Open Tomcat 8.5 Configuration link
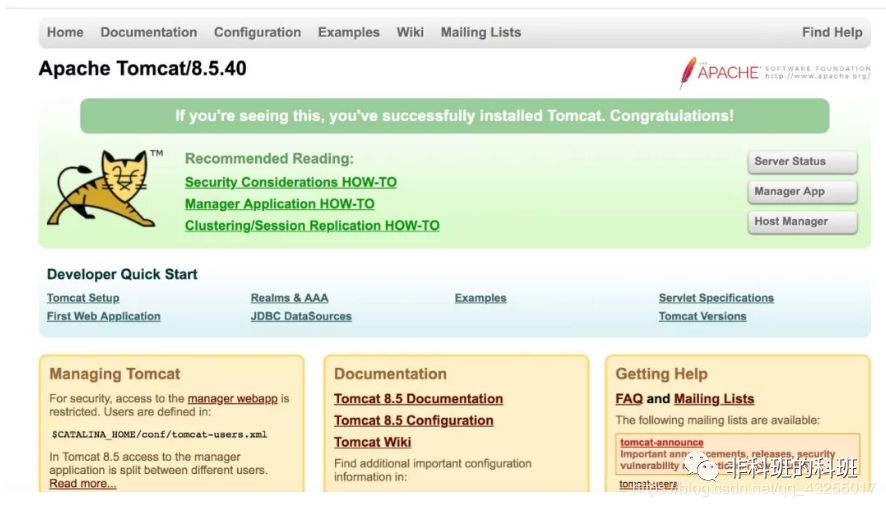Viewport: 886px width, 507px height. 414,421
